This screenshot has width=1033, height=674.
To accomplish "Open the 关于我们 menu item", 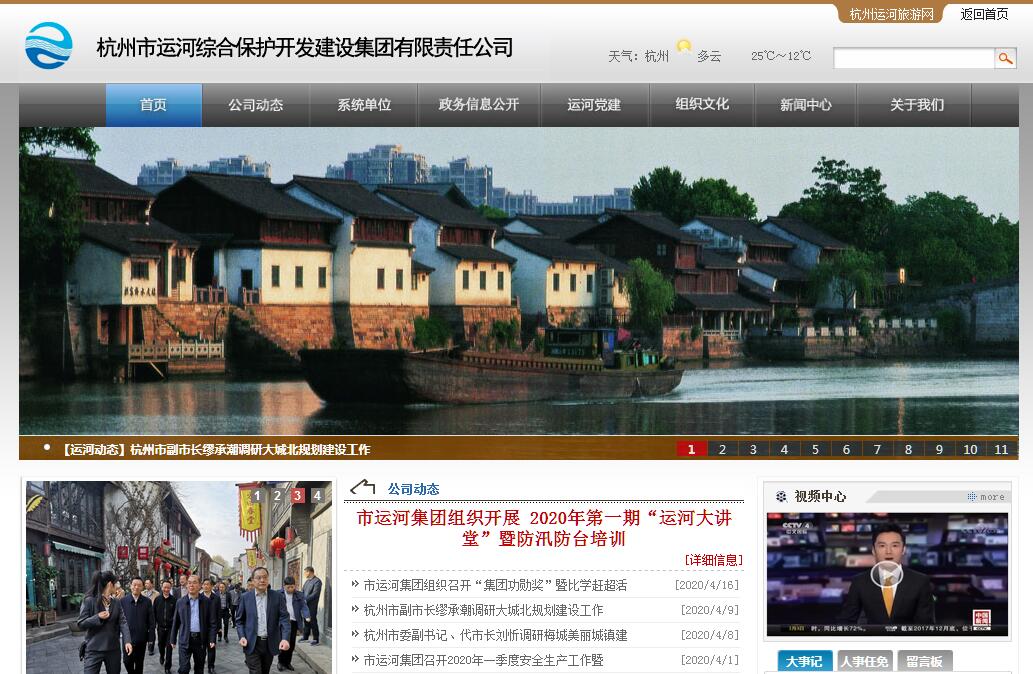I will click(x=916, y=105).
